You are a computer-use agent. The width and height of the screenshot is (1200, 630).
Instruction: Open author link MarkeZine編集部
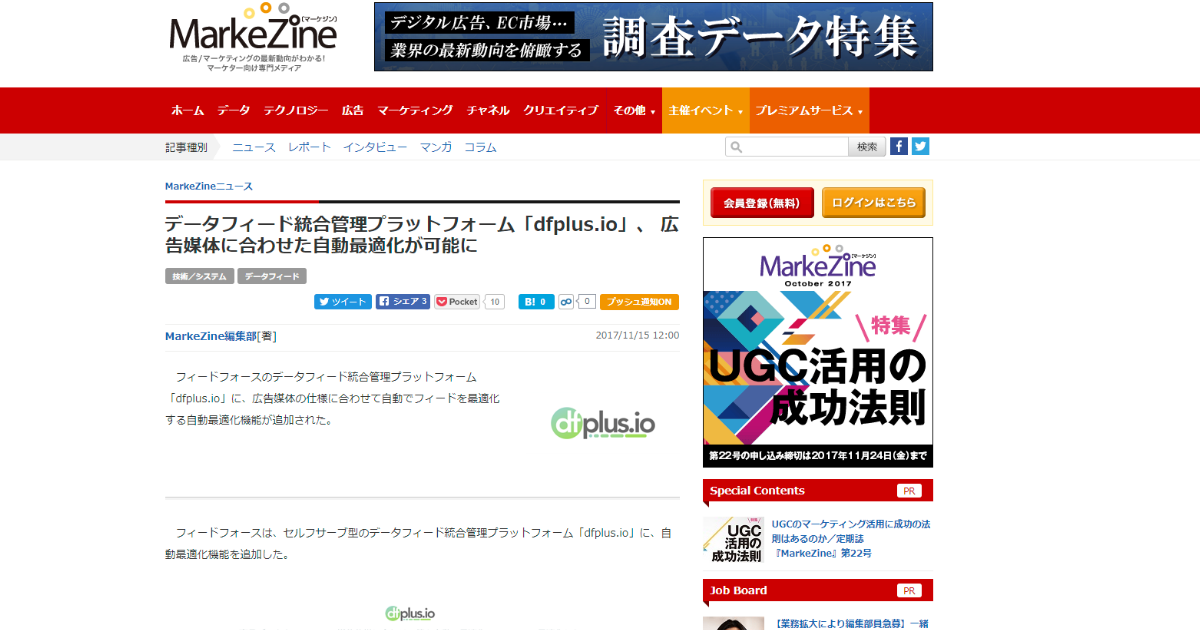click(x=211, y=336)
